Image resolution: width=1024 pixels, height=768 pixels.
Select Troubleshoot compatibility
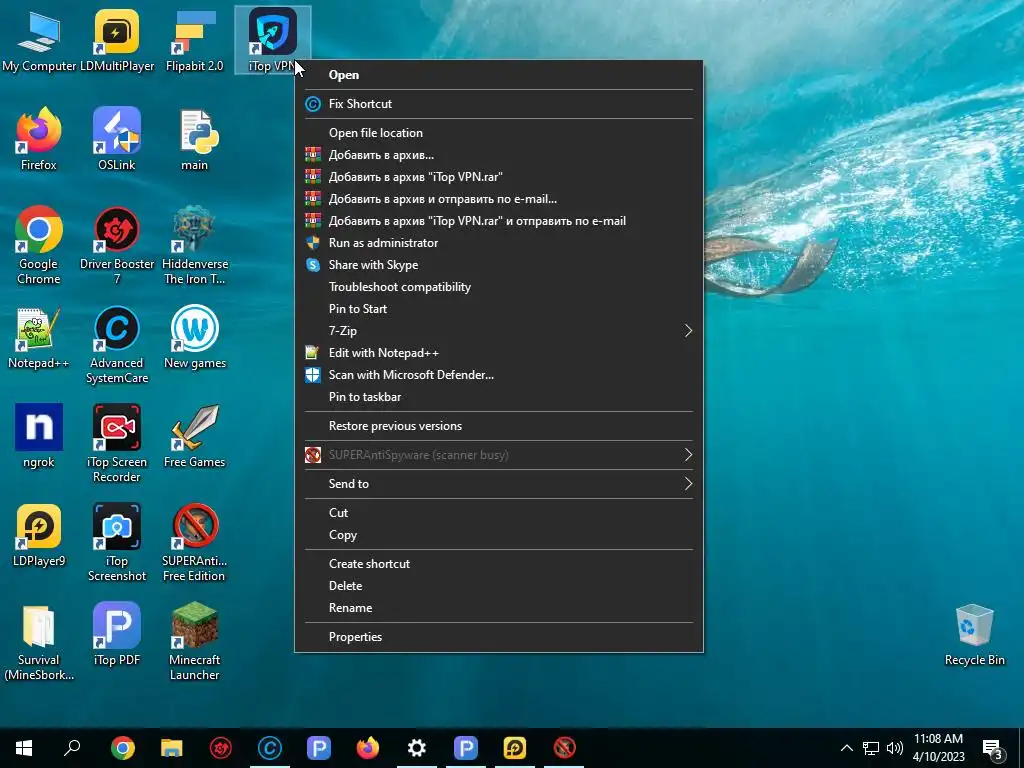(499, 287)
